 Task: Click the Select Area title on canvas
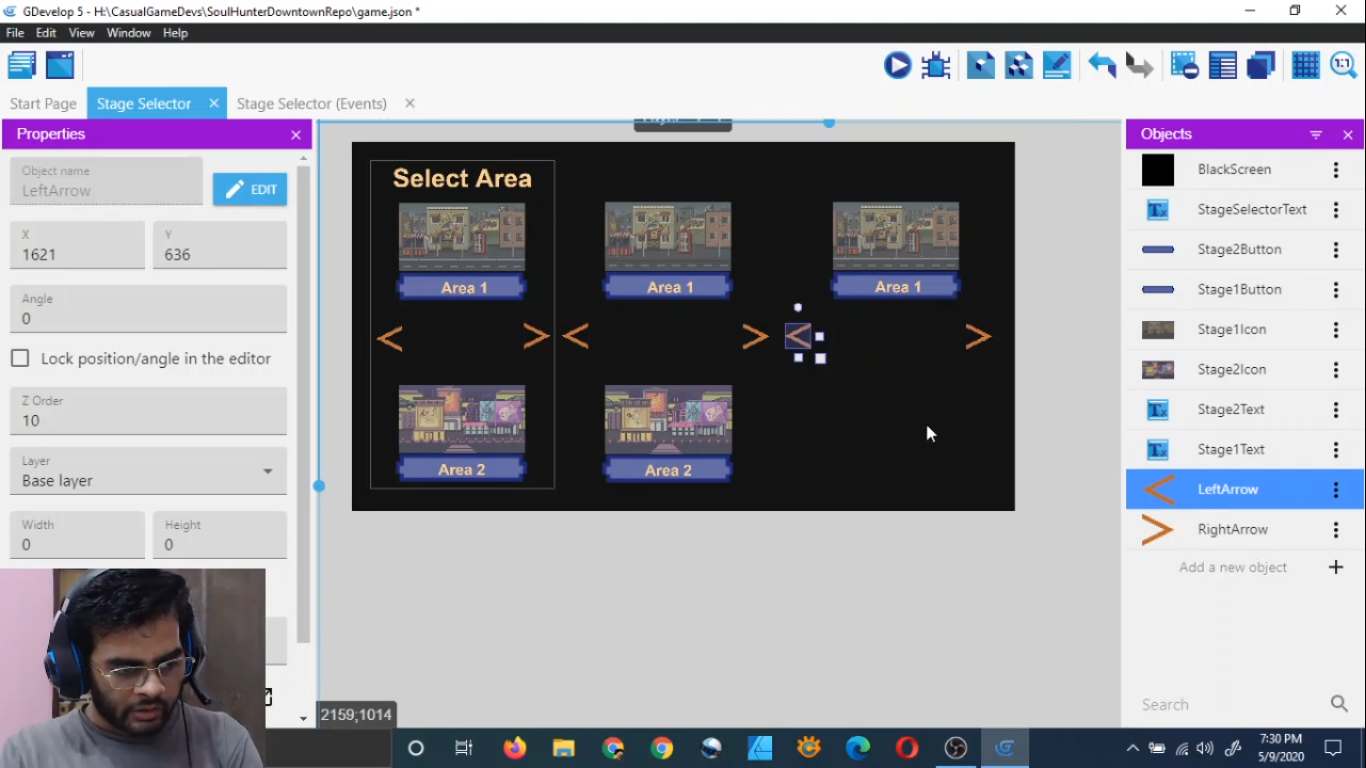pyautogui.click(x=462, y=179)
